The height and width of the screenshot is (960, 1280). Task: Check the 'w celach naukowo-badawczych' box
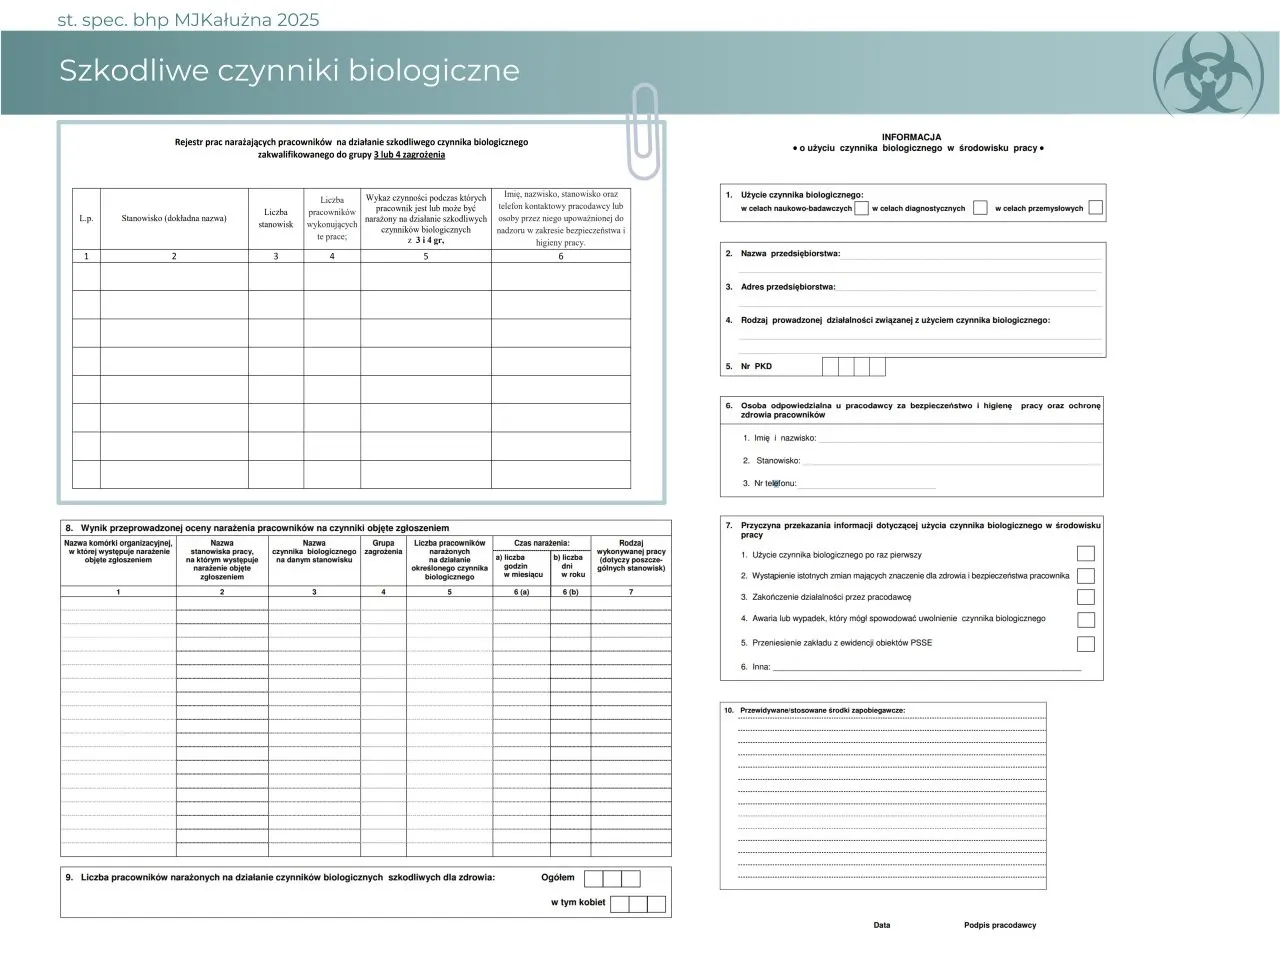point(861,208)
